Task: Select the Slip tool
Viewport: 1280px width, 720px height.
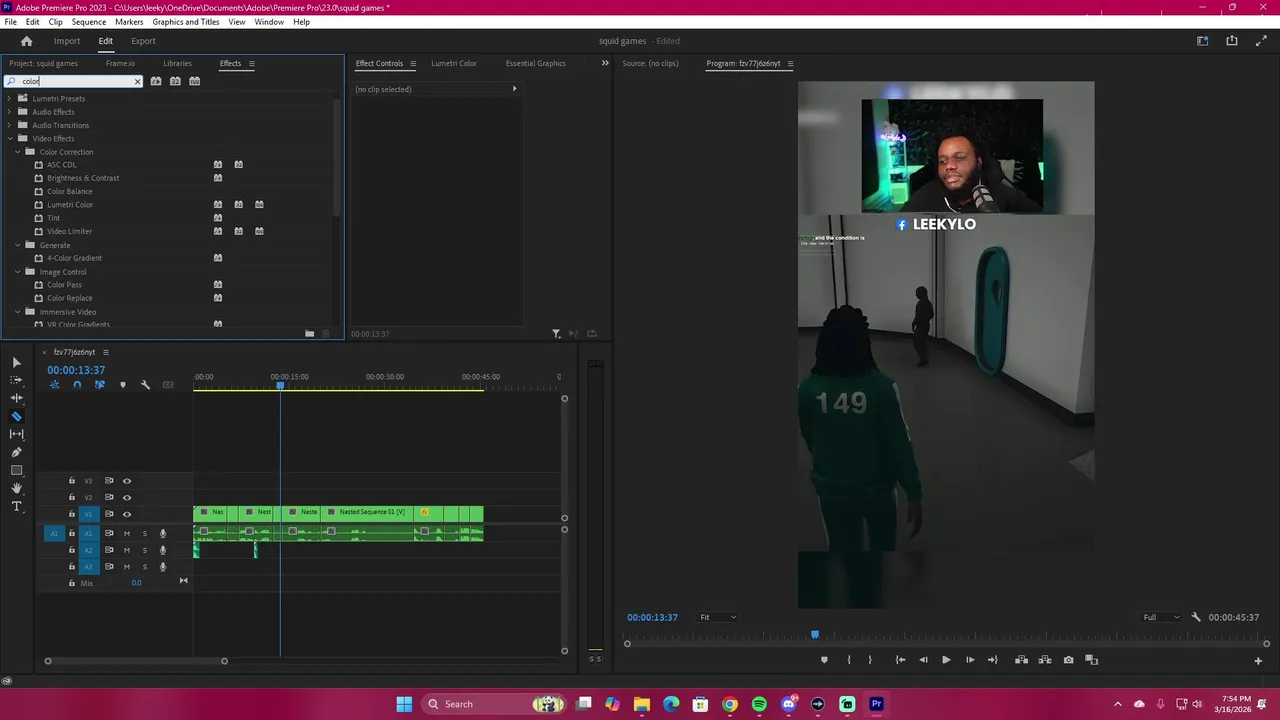Action: point(16,434)
